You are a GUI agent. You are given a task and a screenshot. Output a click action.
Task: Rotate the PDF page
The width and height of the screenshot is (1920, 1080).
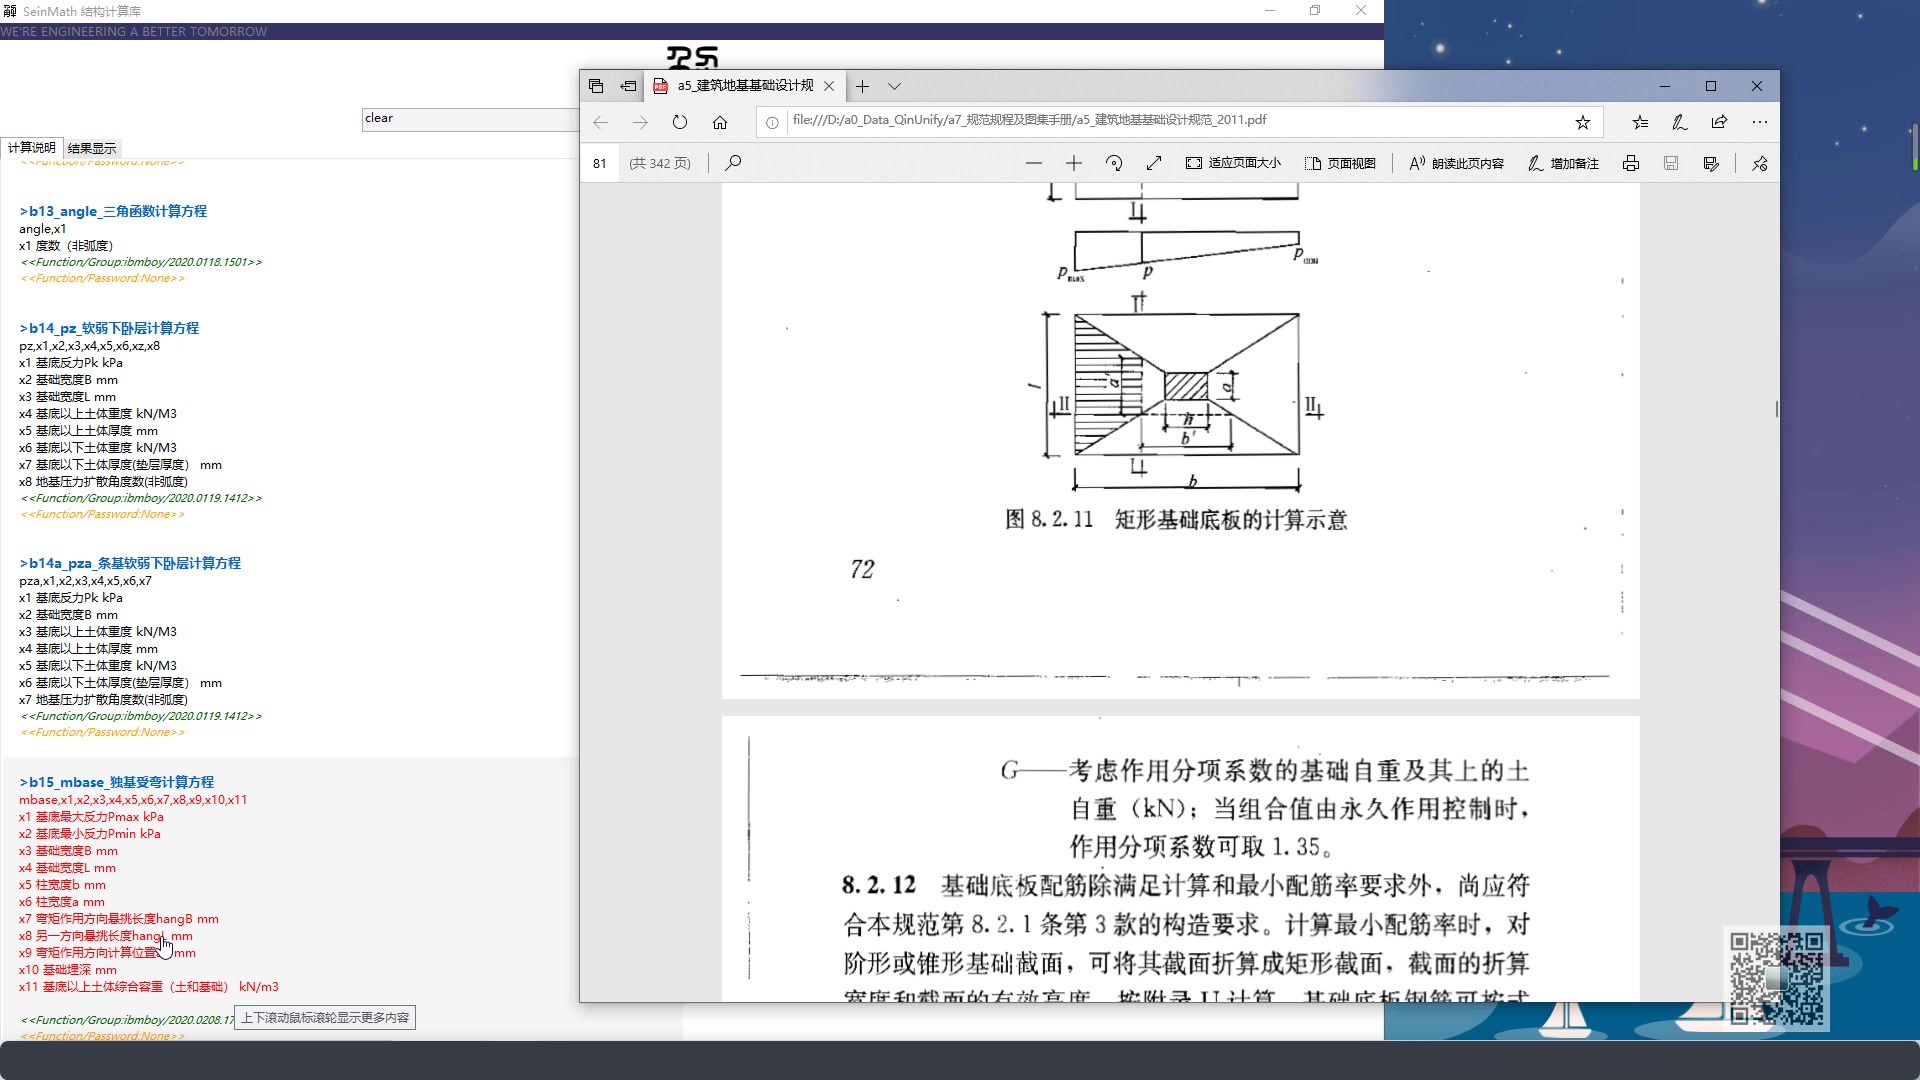1113,162
